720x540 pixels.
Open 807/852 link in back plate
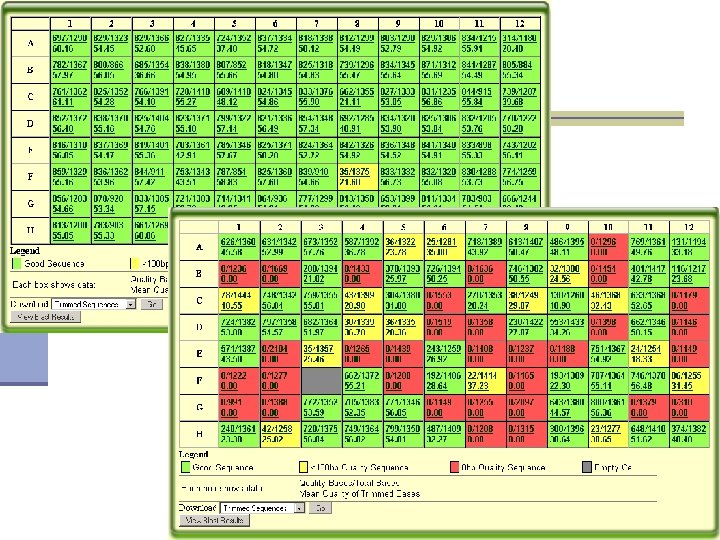click(231, 65)
